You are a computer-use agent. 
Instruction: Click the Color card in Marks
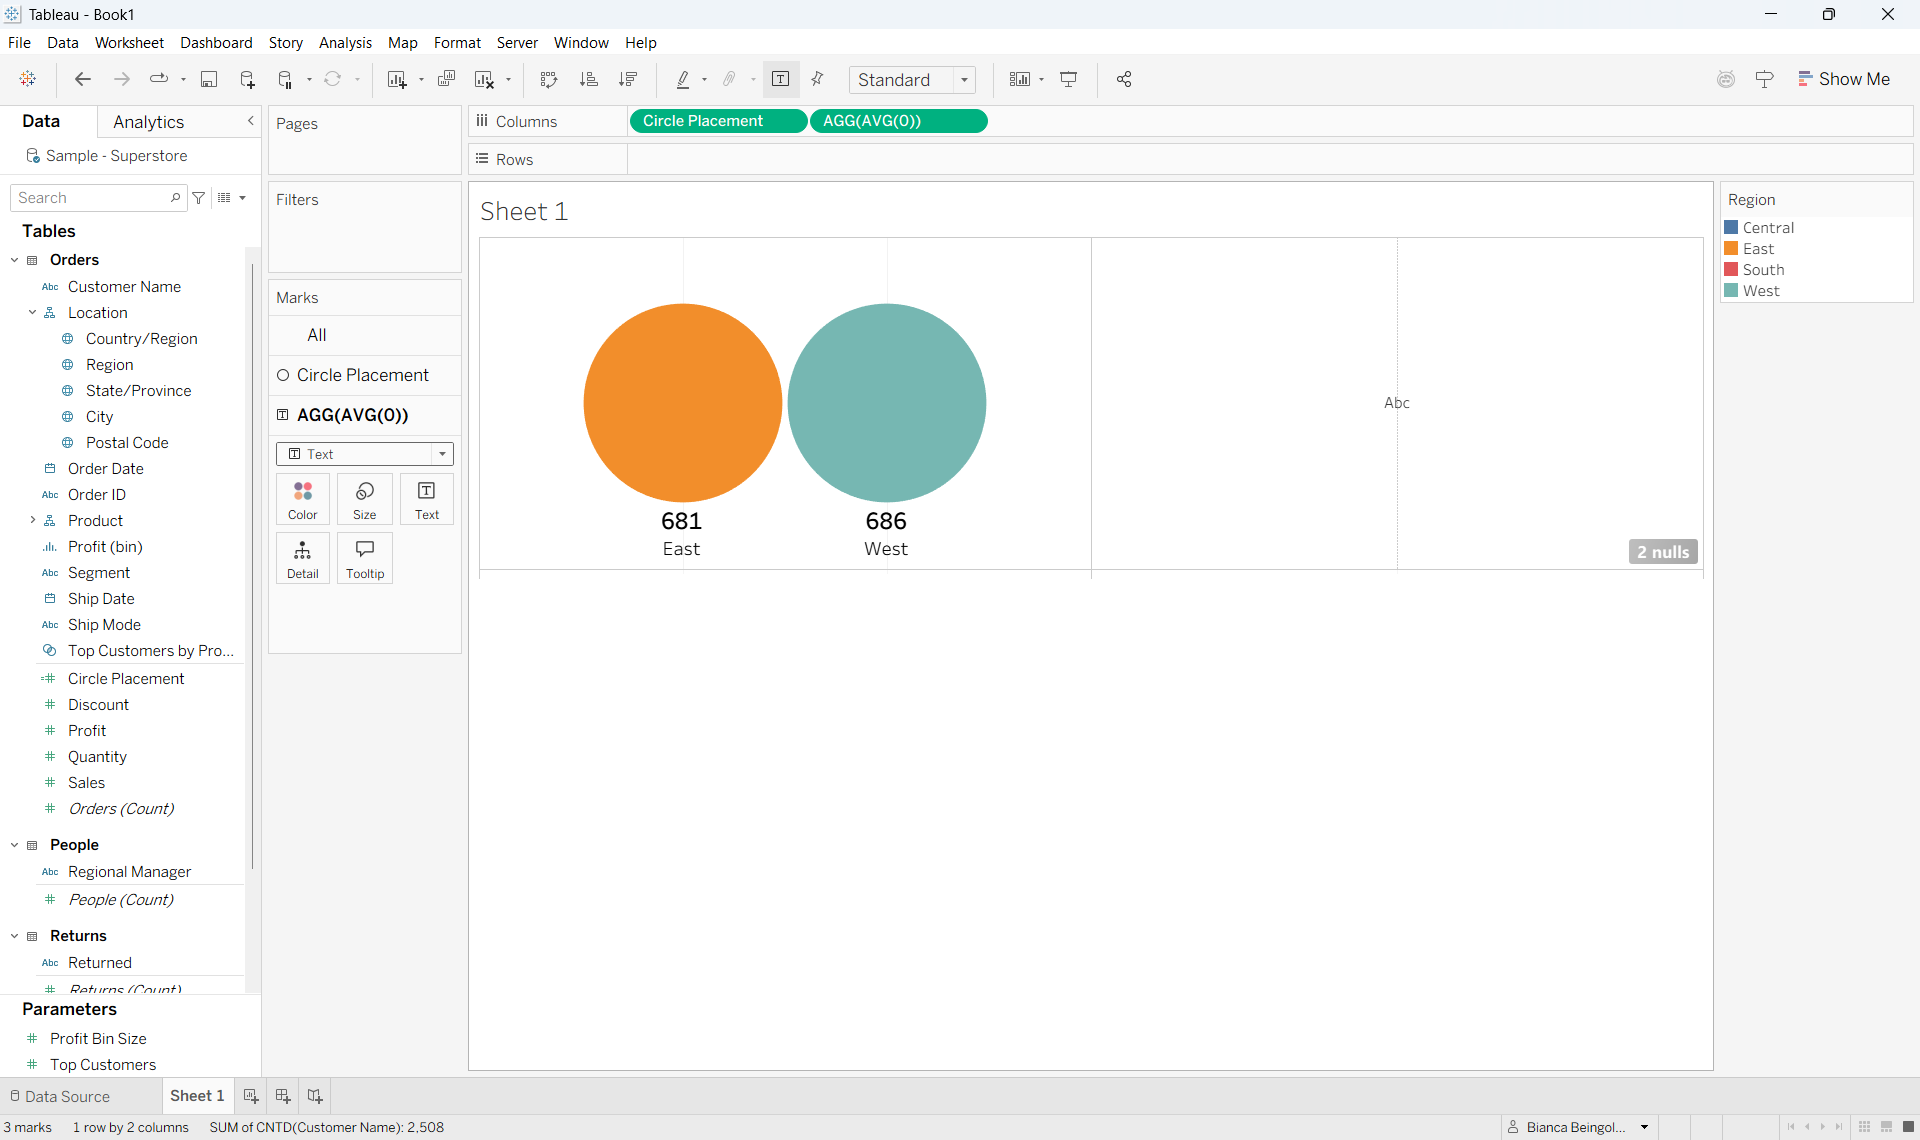pos(303,499)
